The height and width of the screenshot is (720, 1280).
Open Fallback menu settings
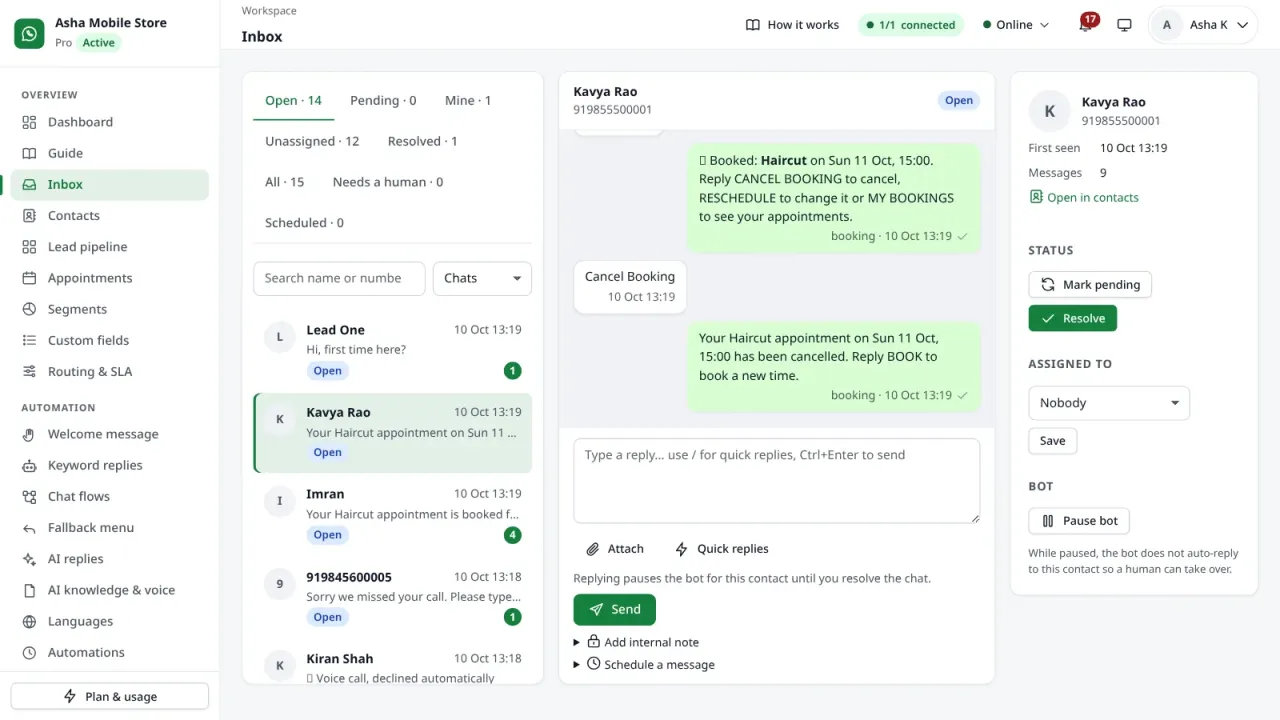110,527
